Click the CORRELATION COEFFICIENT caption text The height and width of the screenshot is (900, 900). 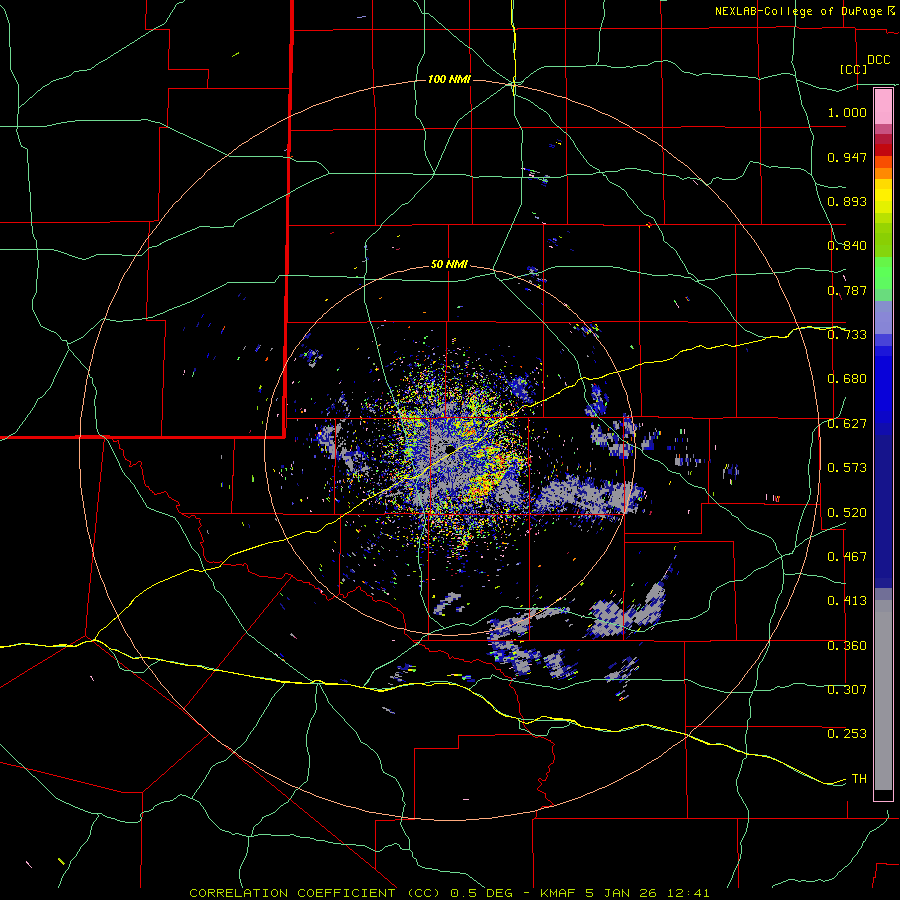pos(292,893)
